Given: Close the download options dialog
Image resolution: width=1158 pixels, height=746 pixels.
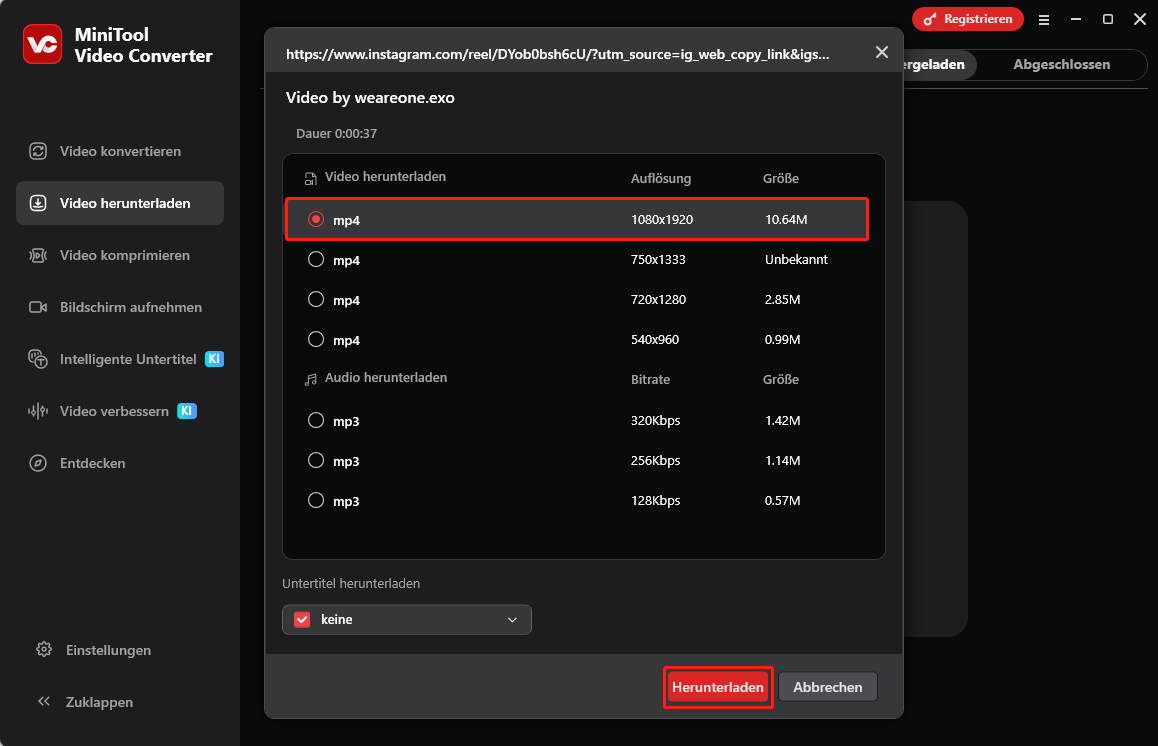Looking at the screenshot, I should click(x=882, y=52).
